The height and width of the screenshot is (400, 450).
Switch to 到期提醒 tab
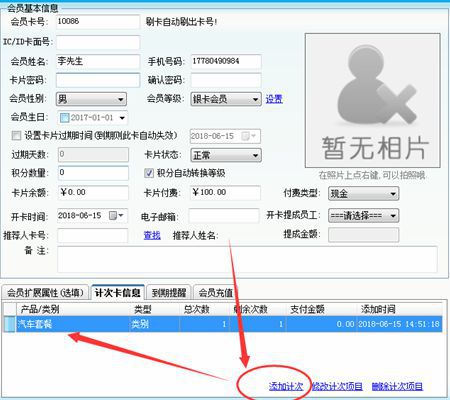coord(169,293)
